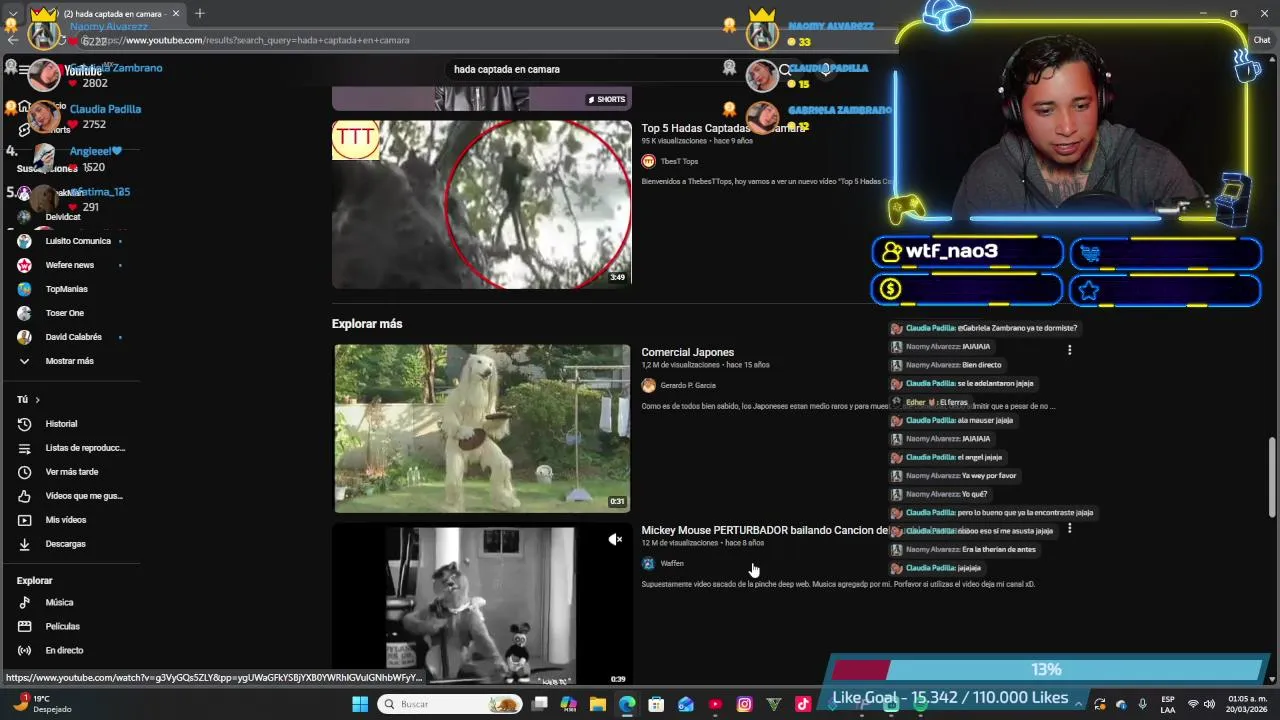Expand the Tú section chevron
This screenshot has height=720, width=1280.
coord(37,400)
